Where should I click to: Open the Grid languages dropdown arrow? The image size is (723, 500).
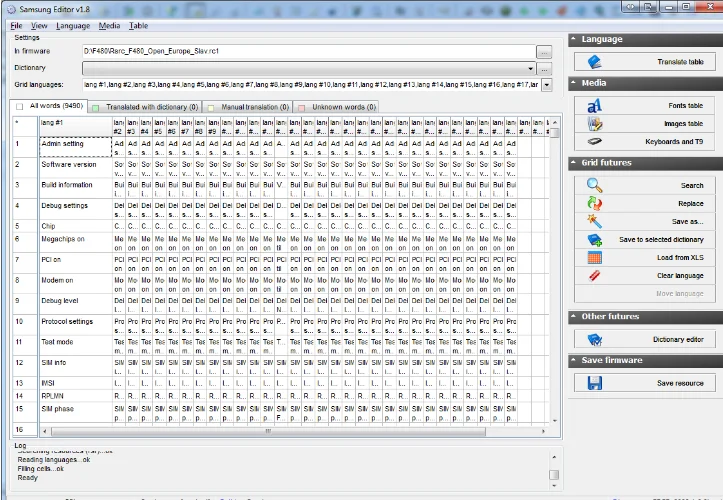click(546, 85)
